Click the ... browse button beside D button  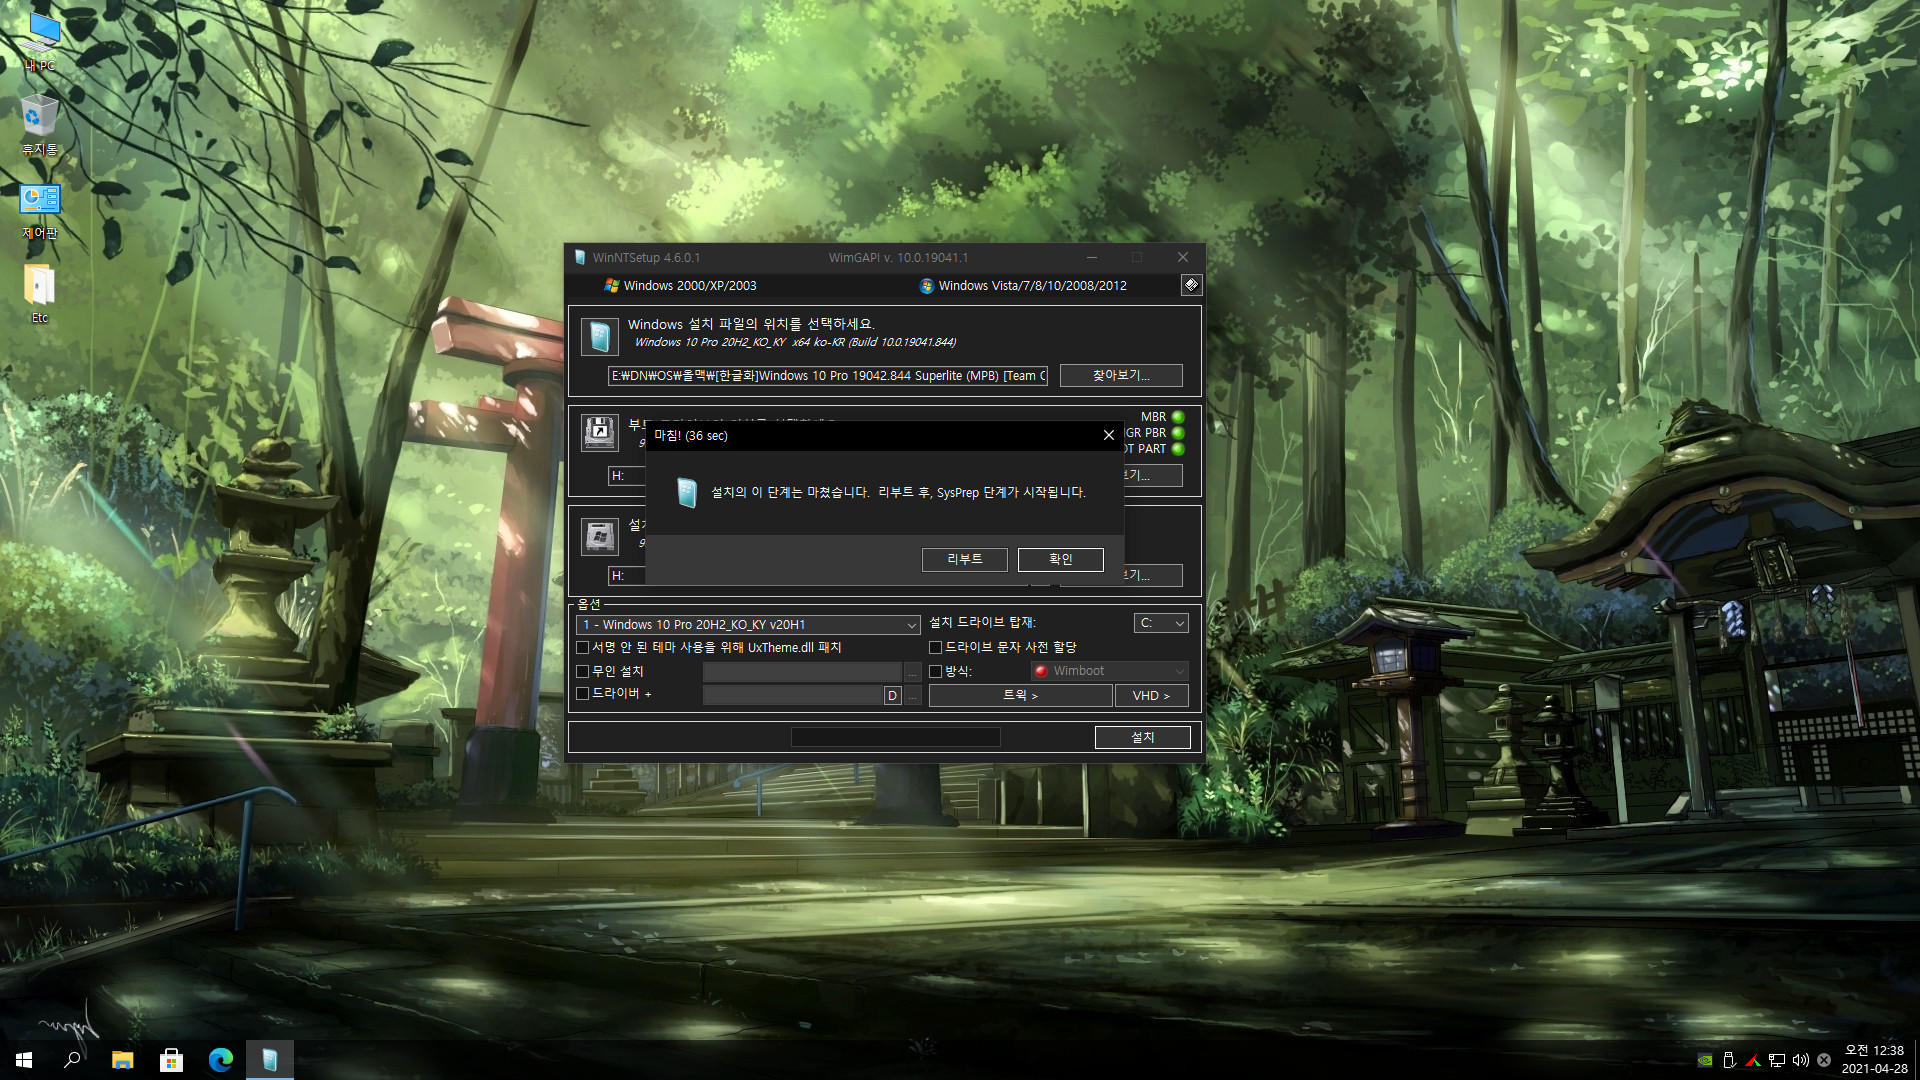tap(912, 695)
